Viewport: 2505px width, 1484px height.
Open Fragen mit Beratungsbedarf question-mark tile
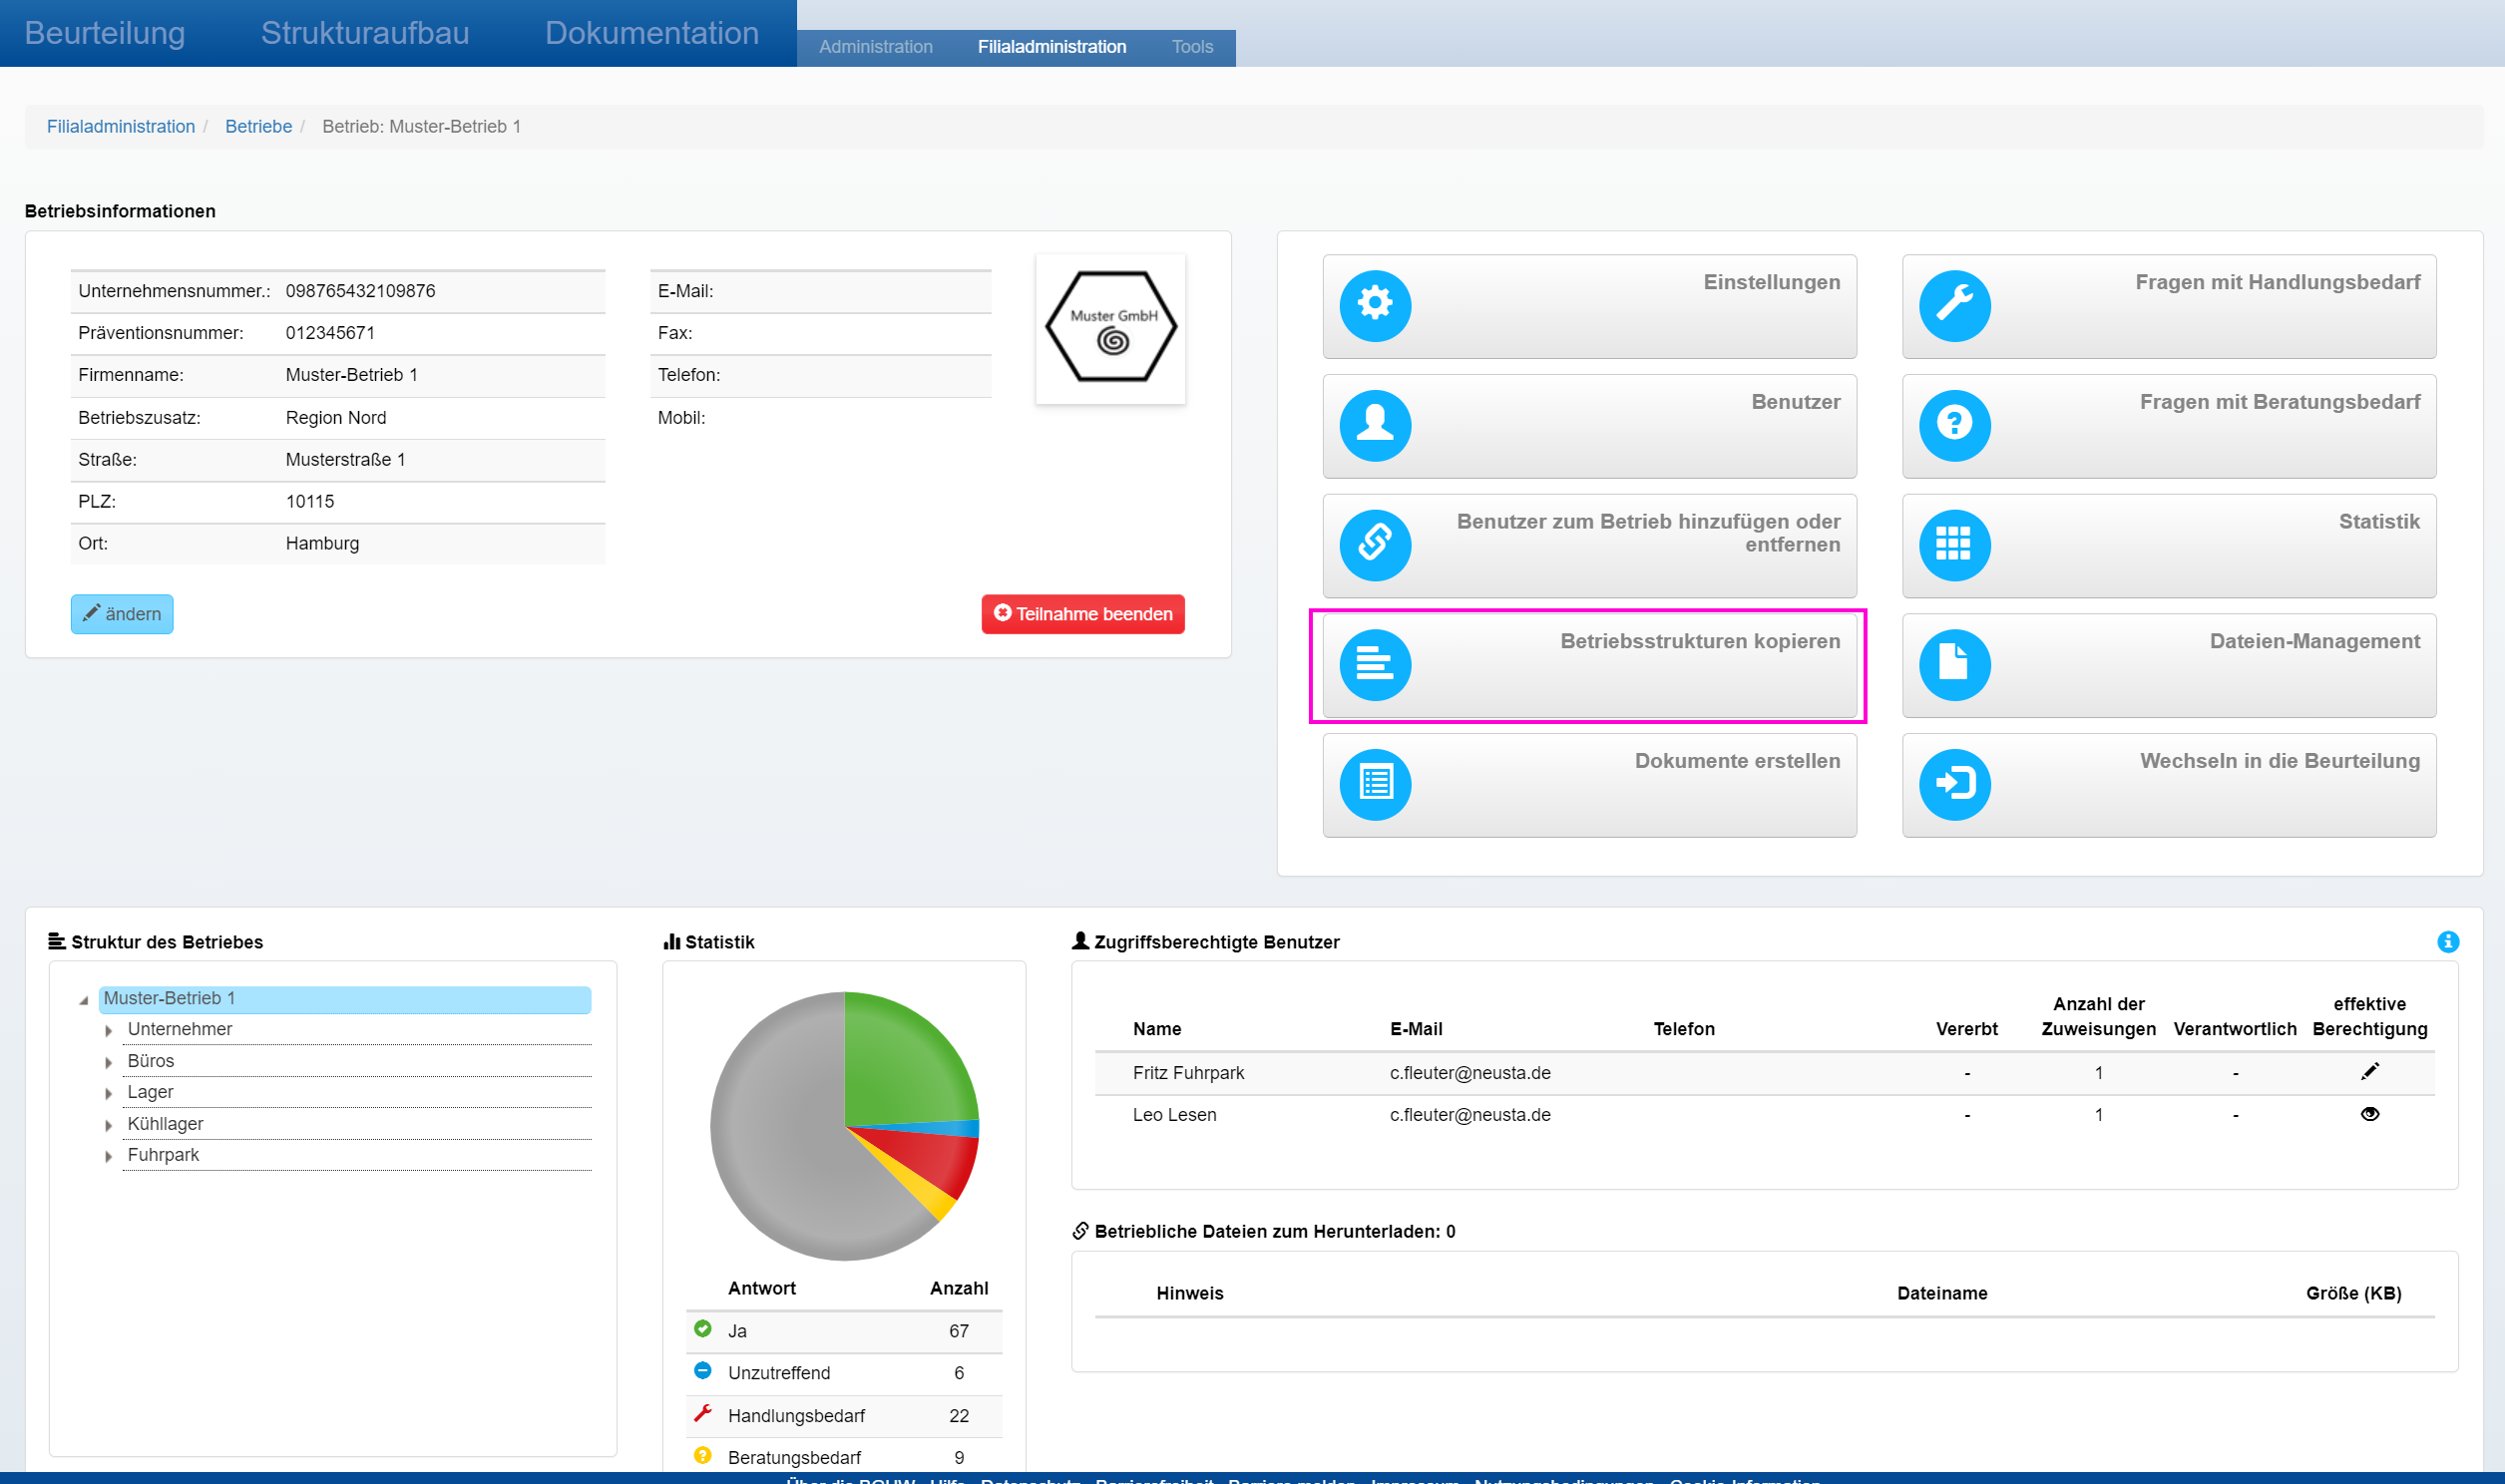click(x=2169, y=426)
